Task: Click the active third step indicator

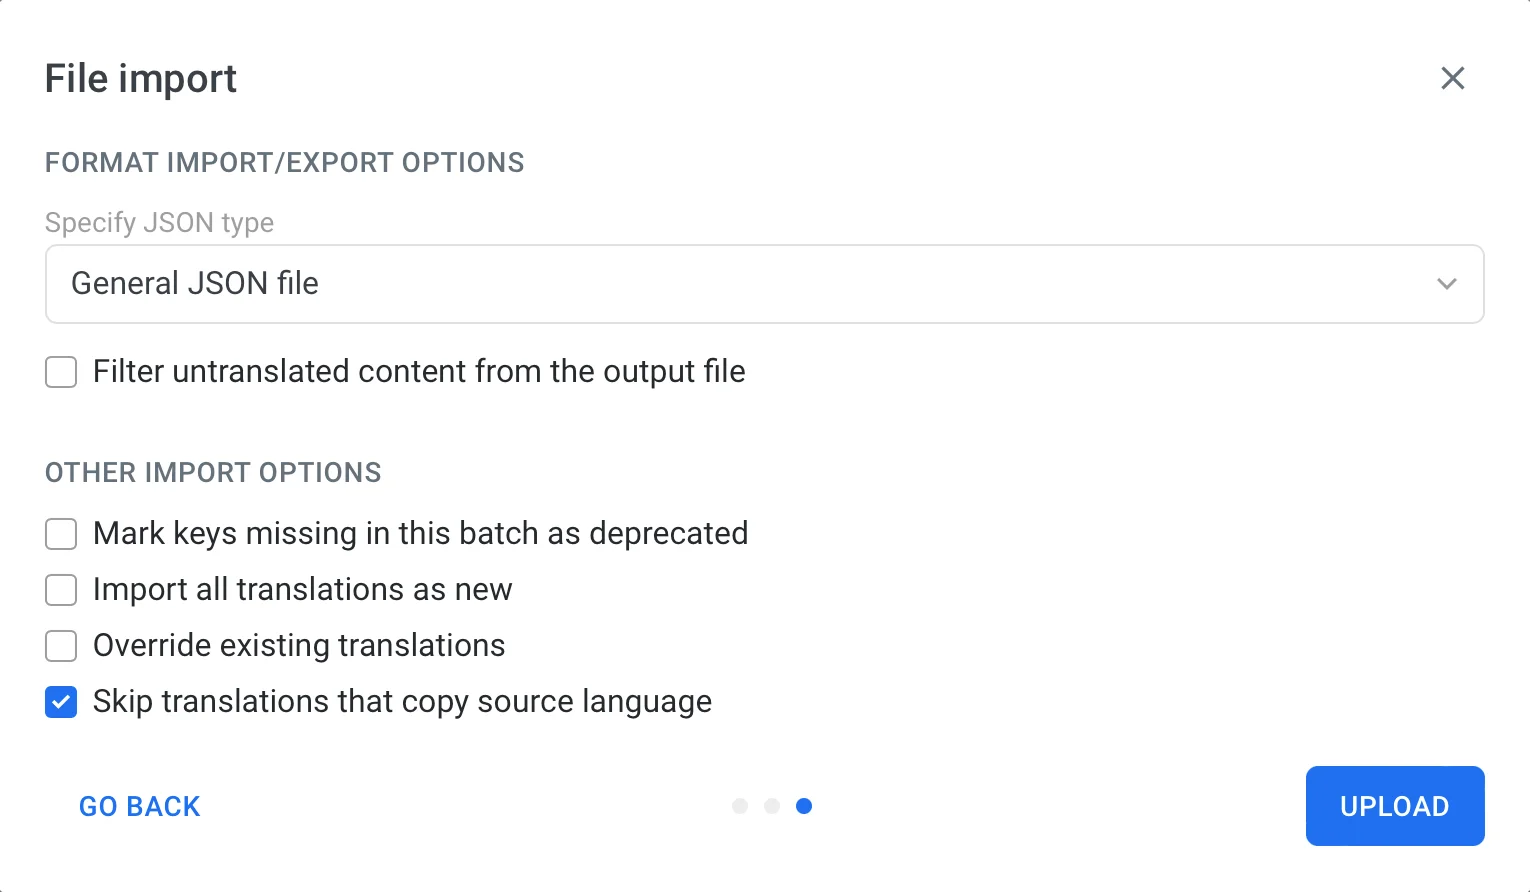Action: pyautogui.click(x=804, y=806)
